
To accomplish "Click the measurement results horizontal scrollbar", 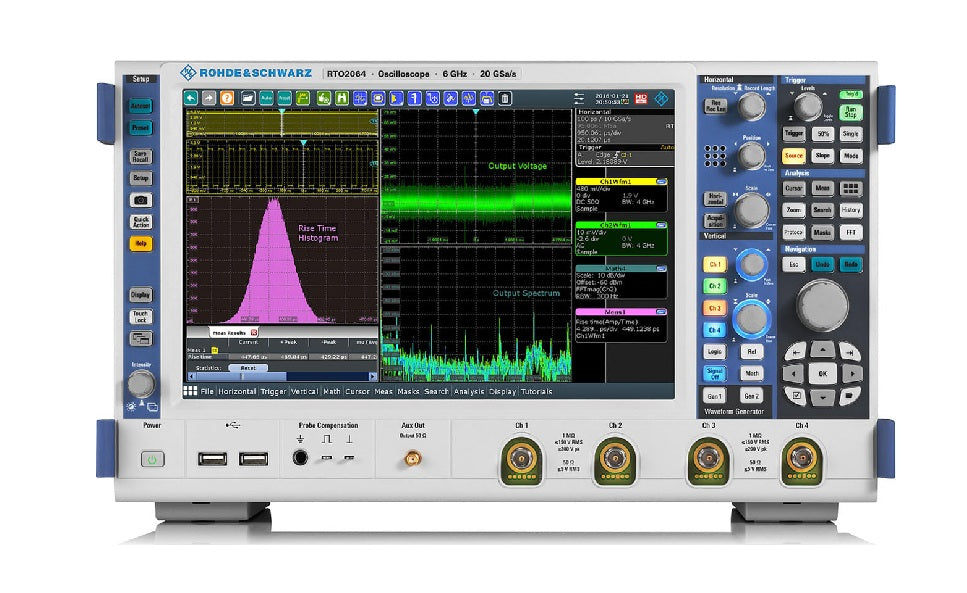I will [280, 377].
